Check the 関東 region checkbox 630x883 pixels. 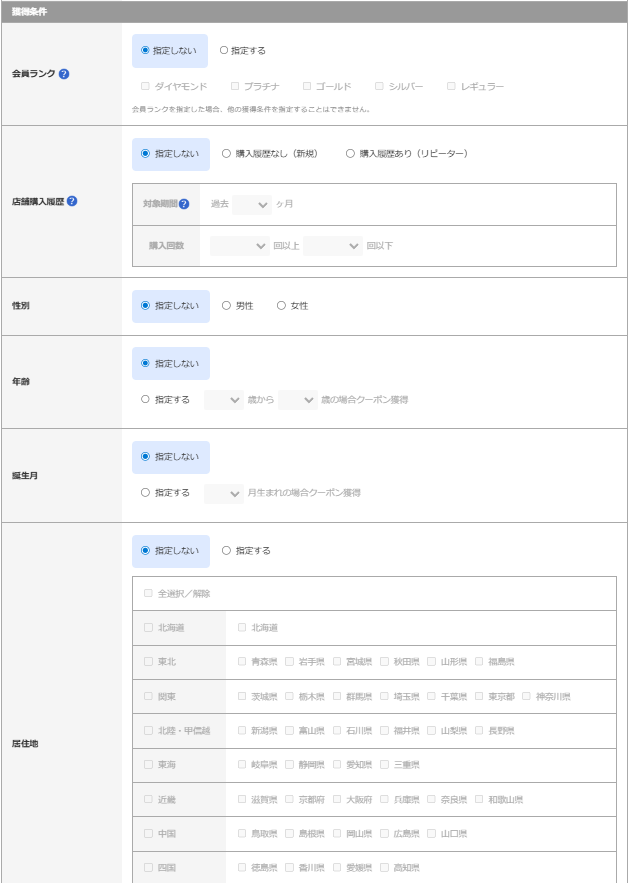pos(148,696)
